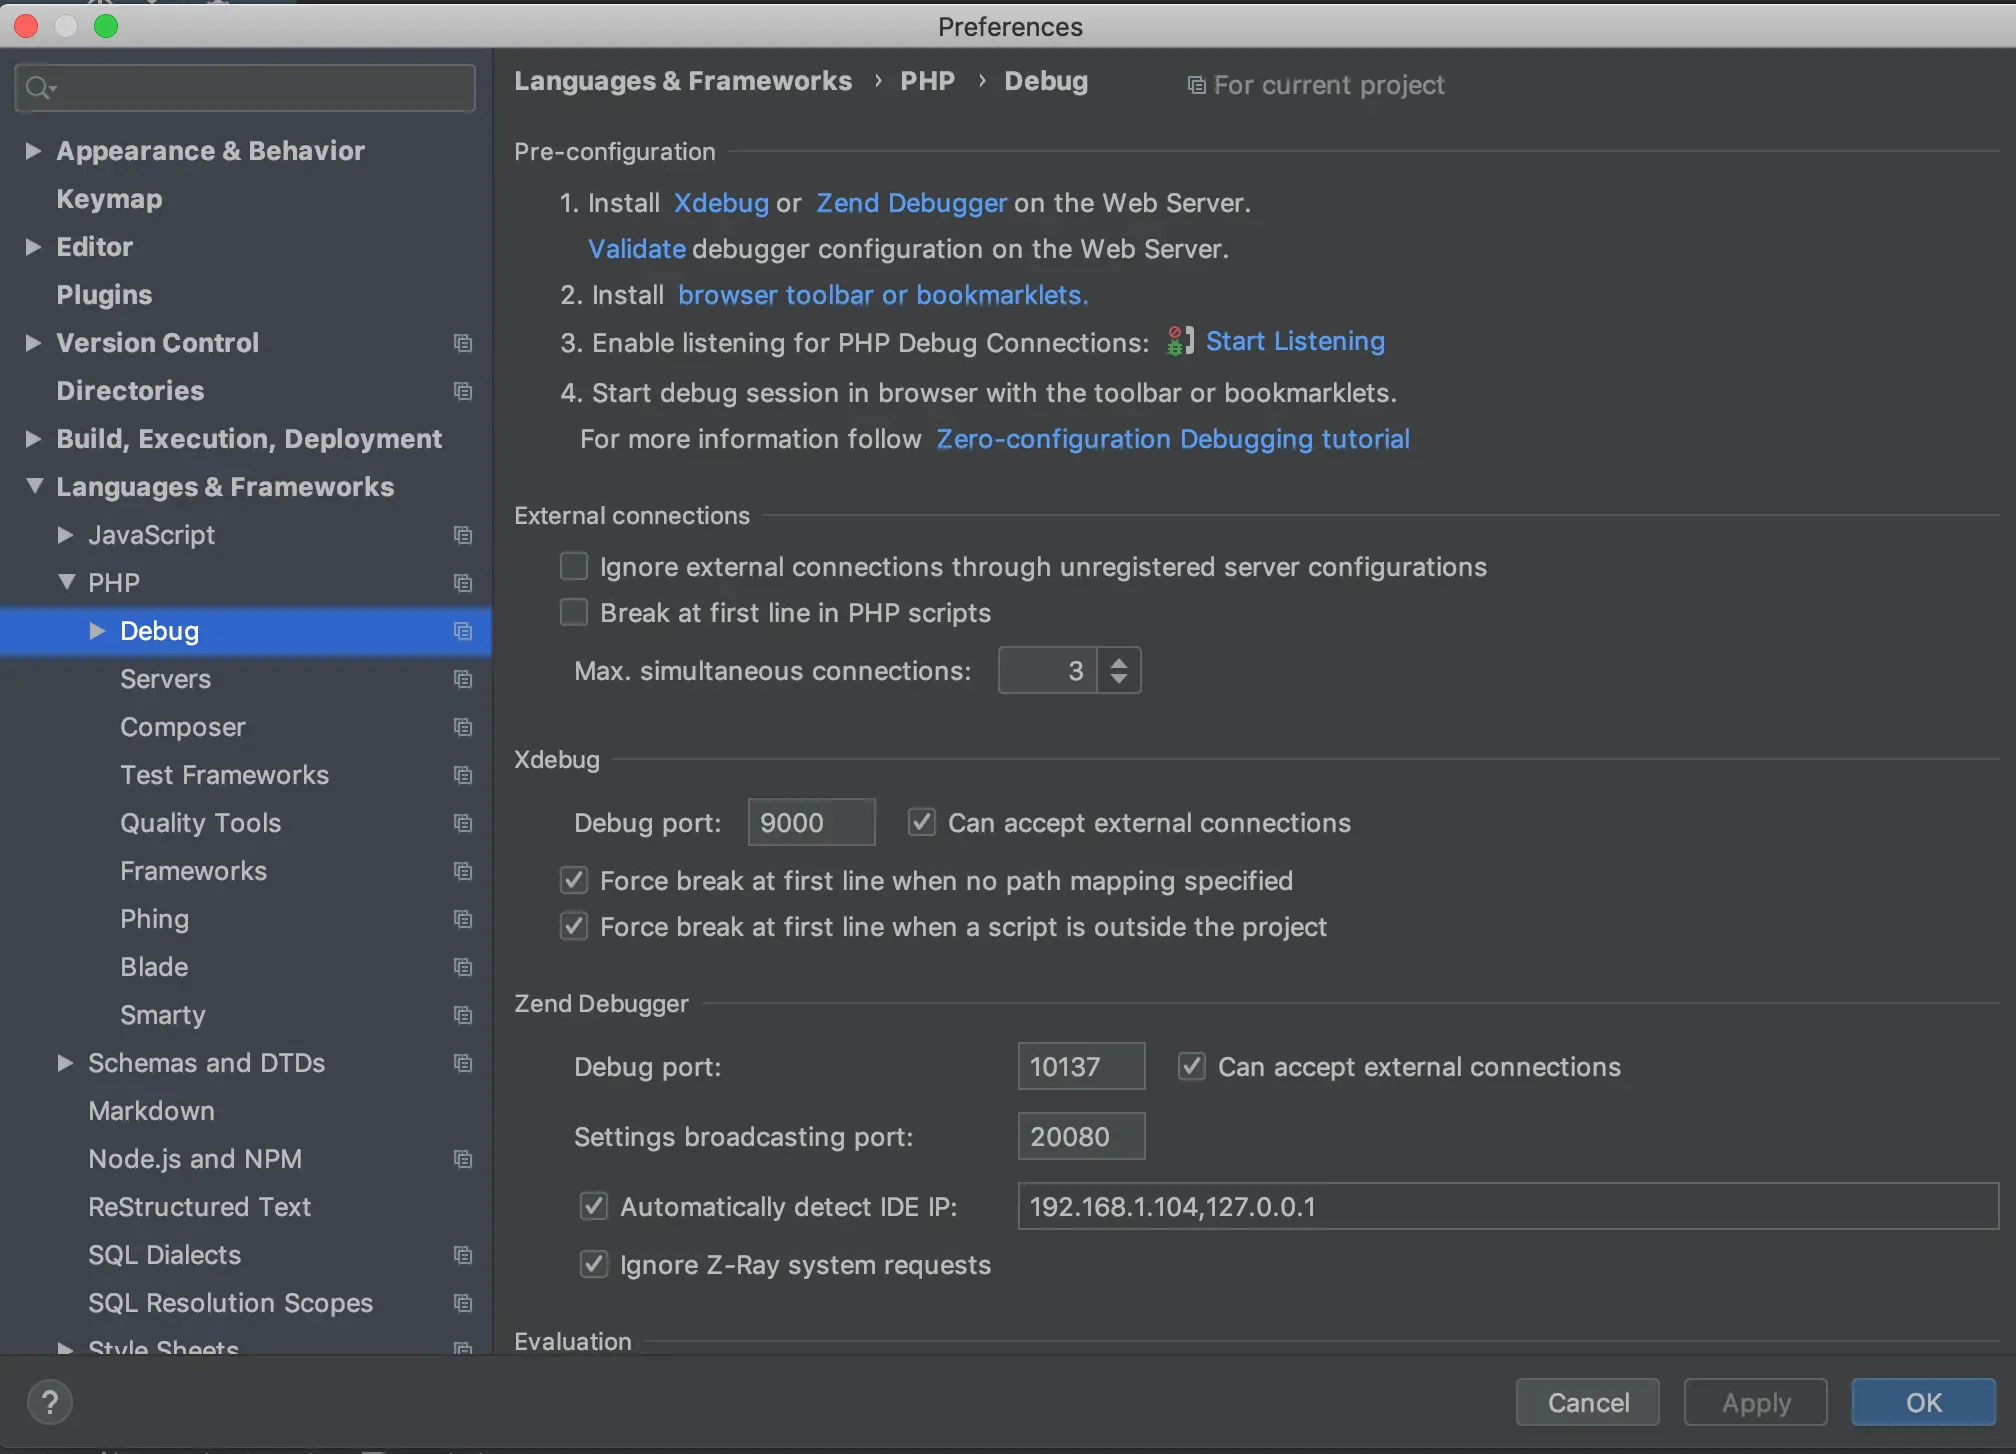Expand Schemas and DTDs node
The width and height of the screenshot is (2016, 1454).
65,1062
